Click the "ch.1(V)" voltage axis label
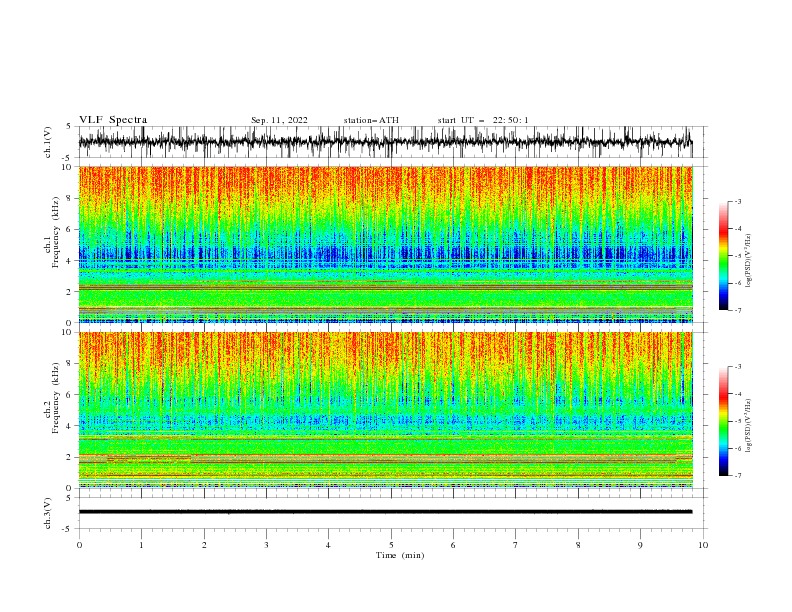The height and width of the screenshot is (612, 792). [x=48, y=142]
